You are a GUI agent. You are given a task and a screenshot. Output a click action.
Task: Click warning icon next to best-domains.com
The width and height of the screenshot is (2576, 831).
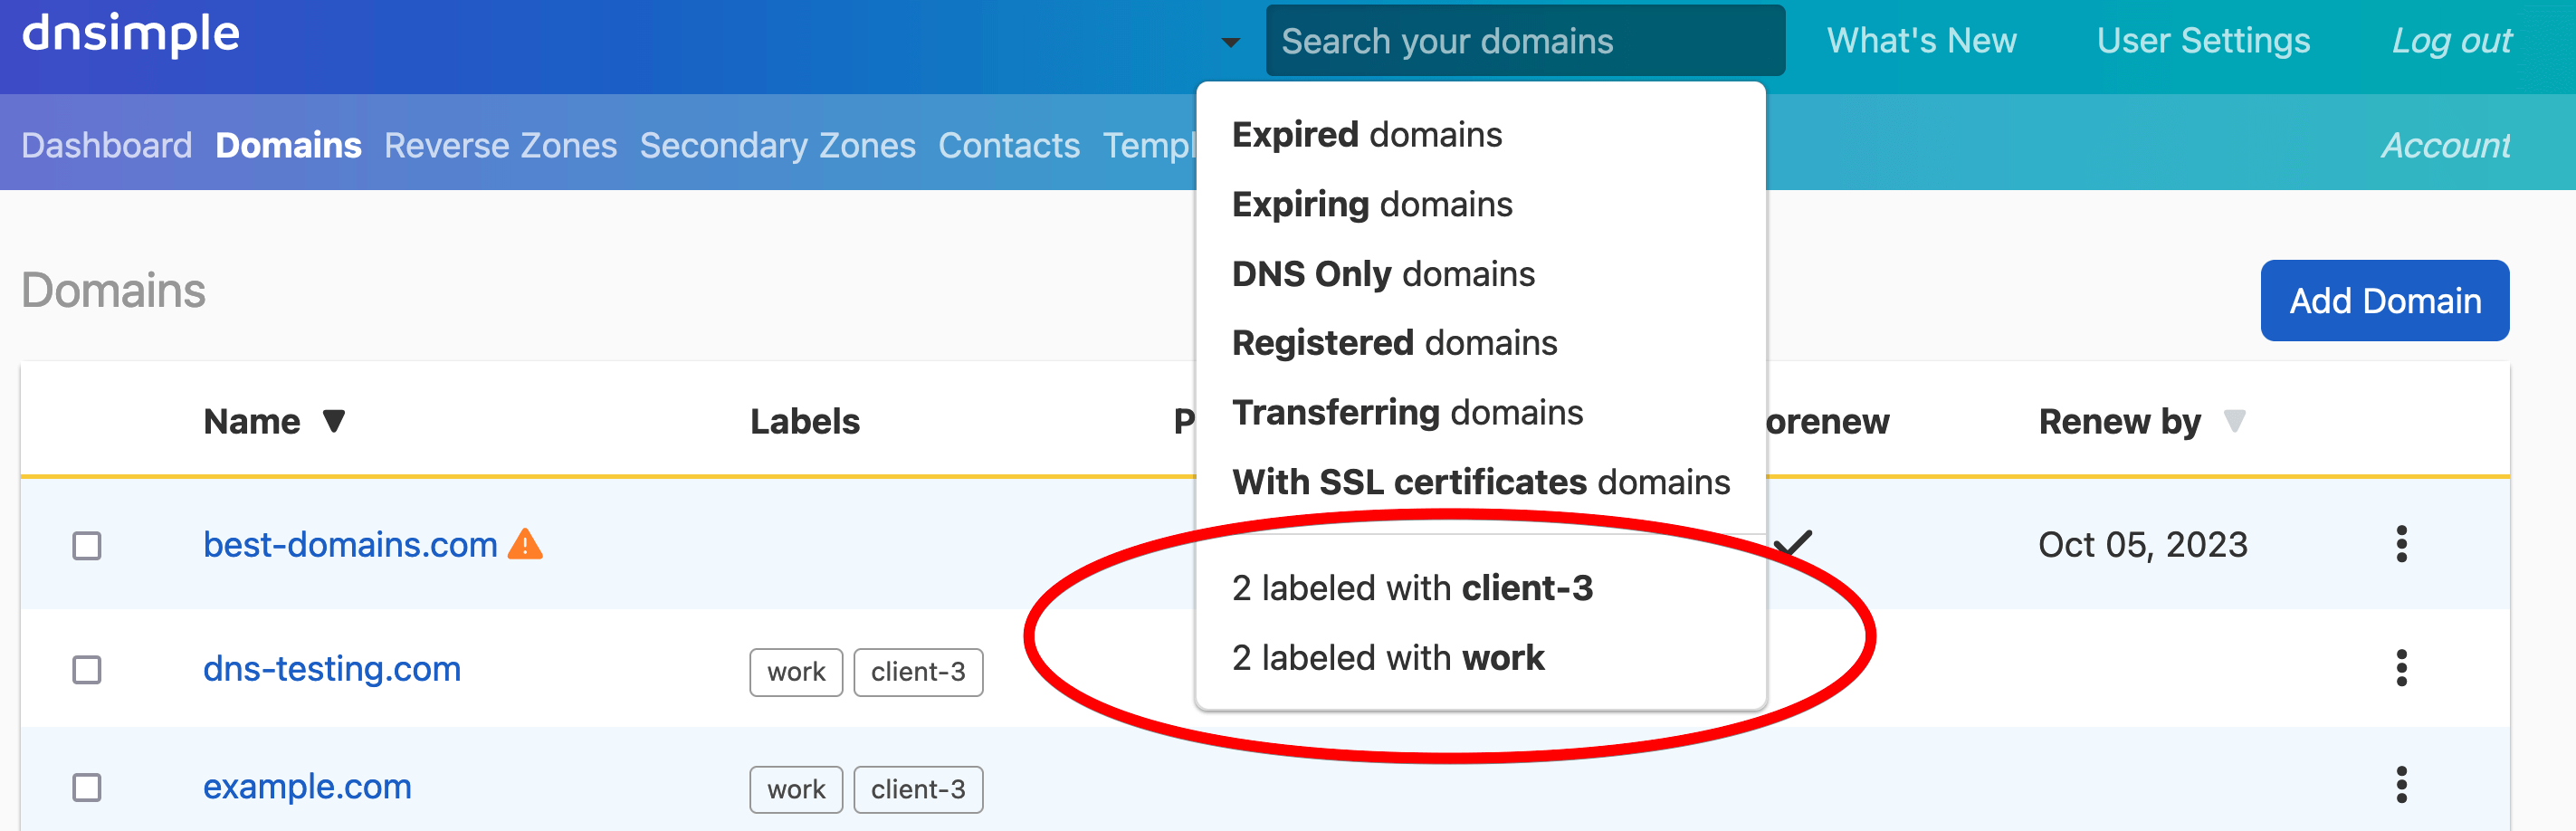tap(525, 544)
